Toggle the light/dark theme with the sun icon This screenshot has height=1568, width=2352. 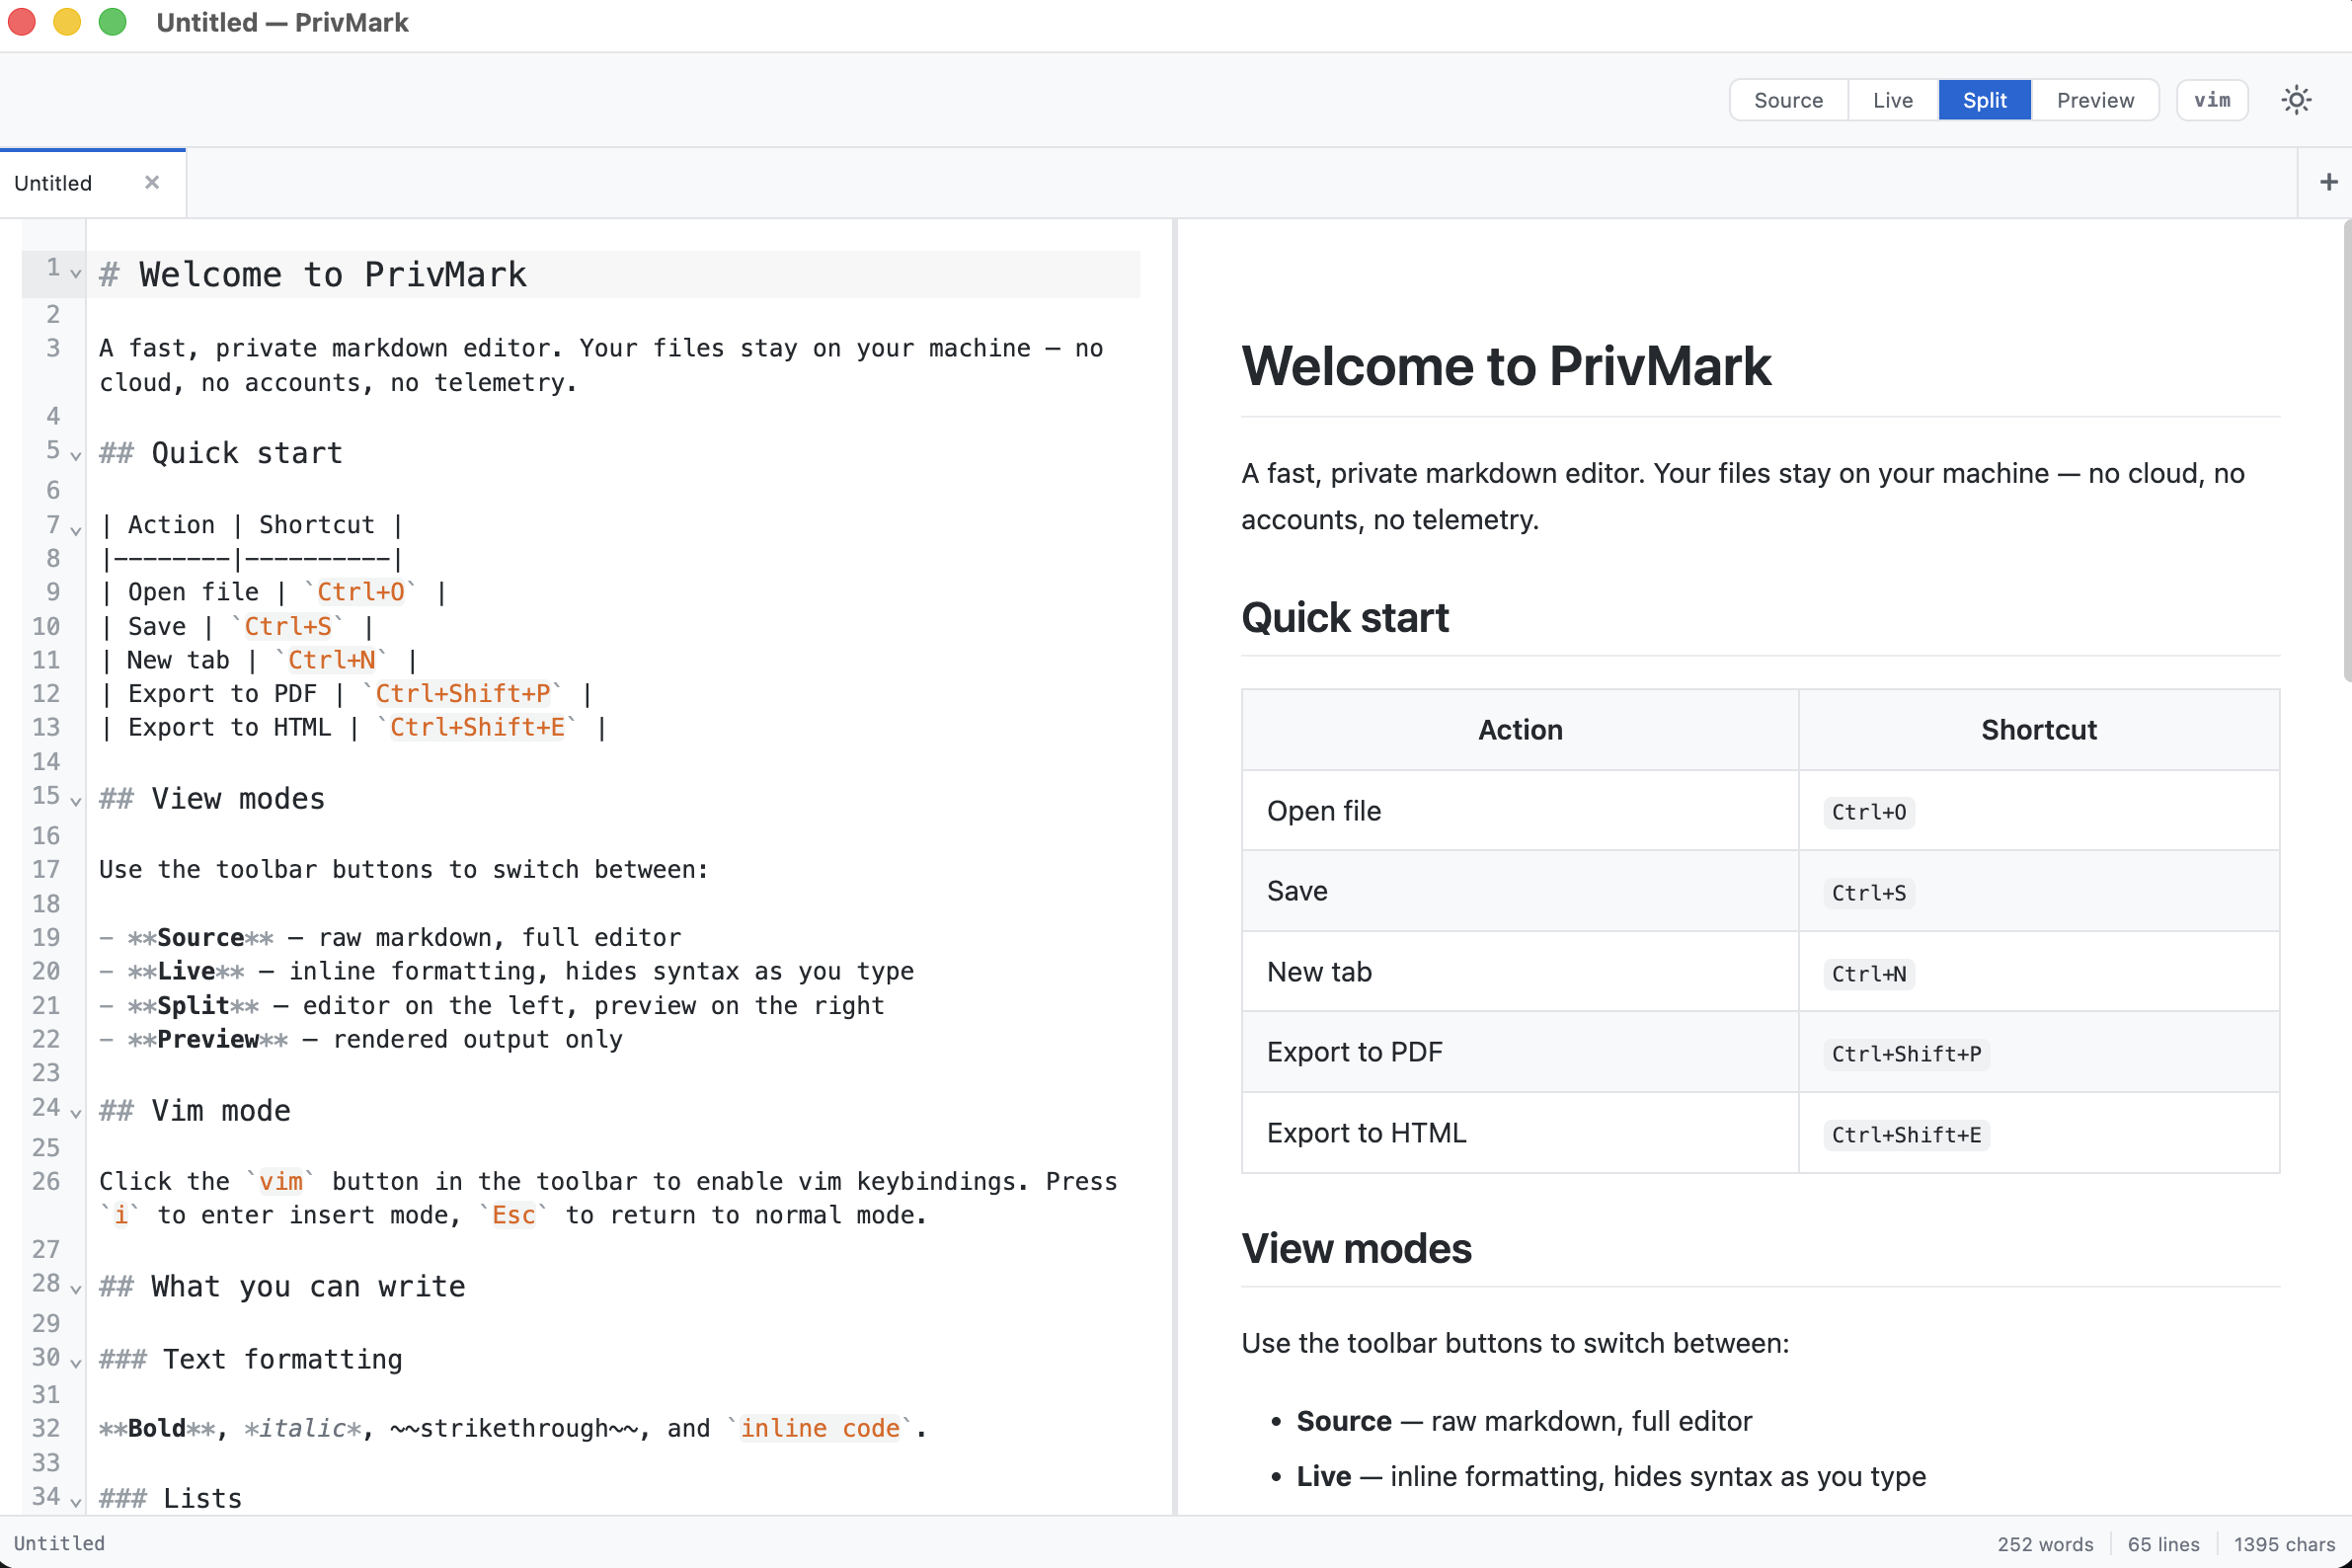point(2296,99)
